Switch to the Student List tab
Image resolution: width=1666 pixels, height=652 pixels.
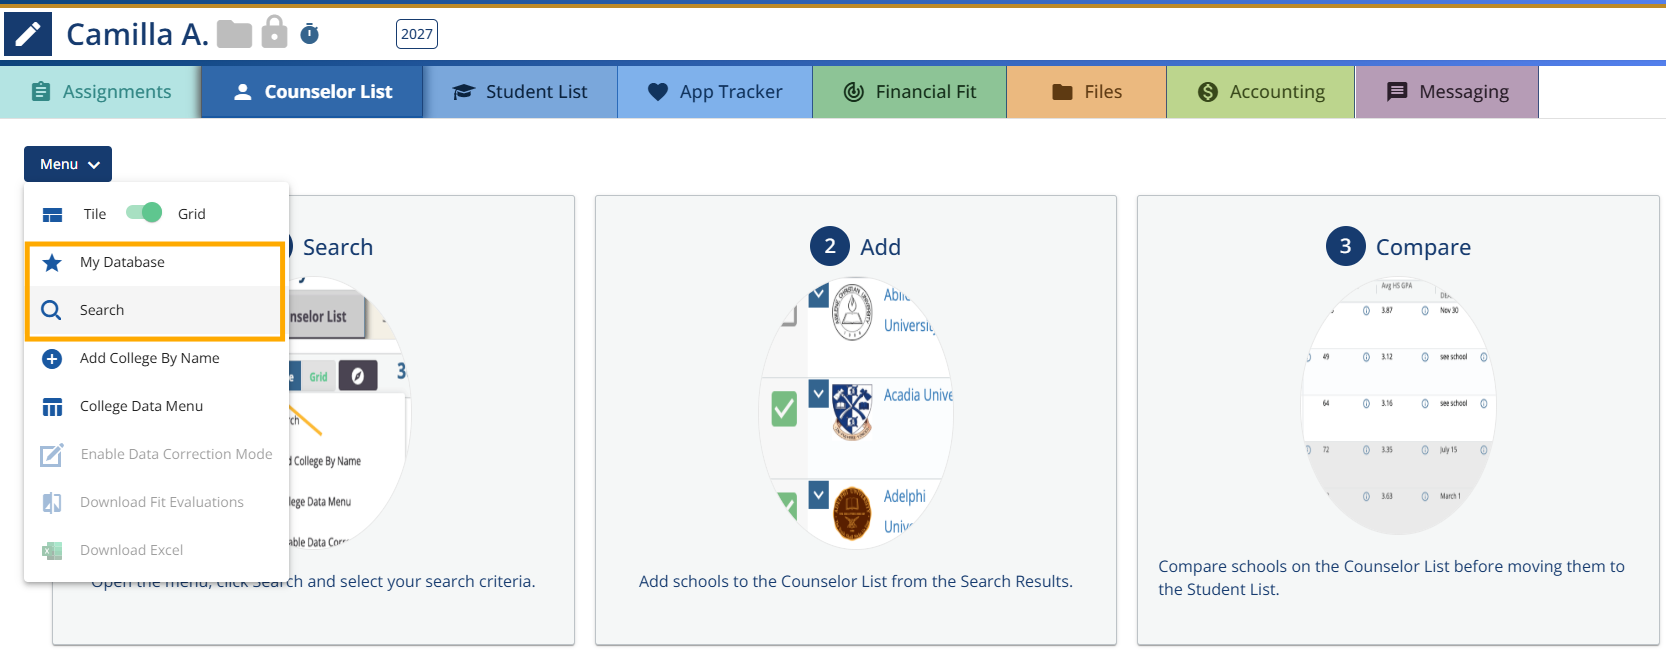(520, 92)
